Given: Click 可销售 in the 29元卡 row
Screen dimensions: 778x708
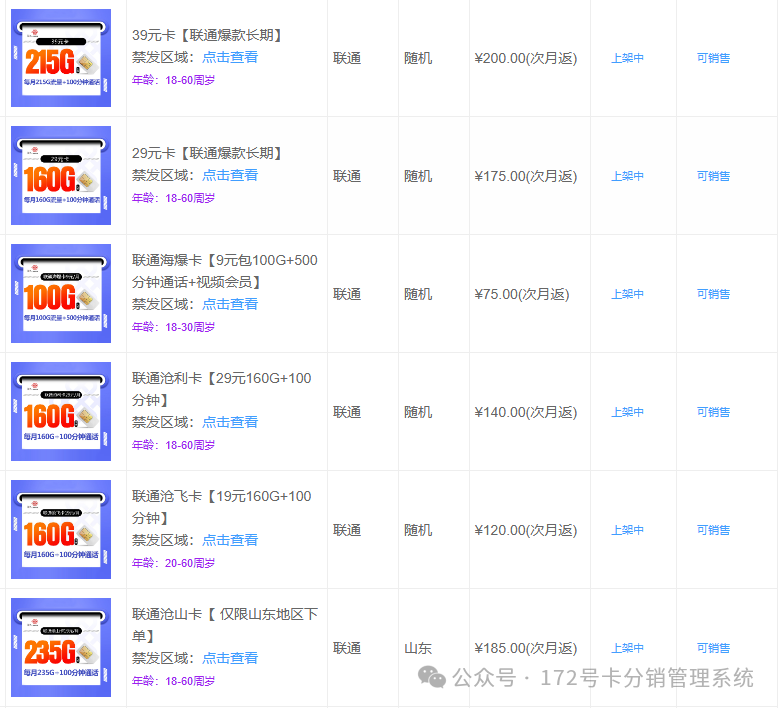Looking at the screenshot, I should (713, 176).
